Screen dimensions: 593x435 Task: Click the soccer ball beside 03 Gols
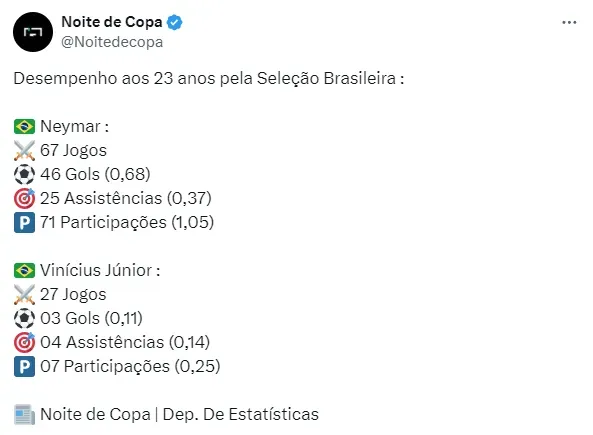tap(24, 318)
